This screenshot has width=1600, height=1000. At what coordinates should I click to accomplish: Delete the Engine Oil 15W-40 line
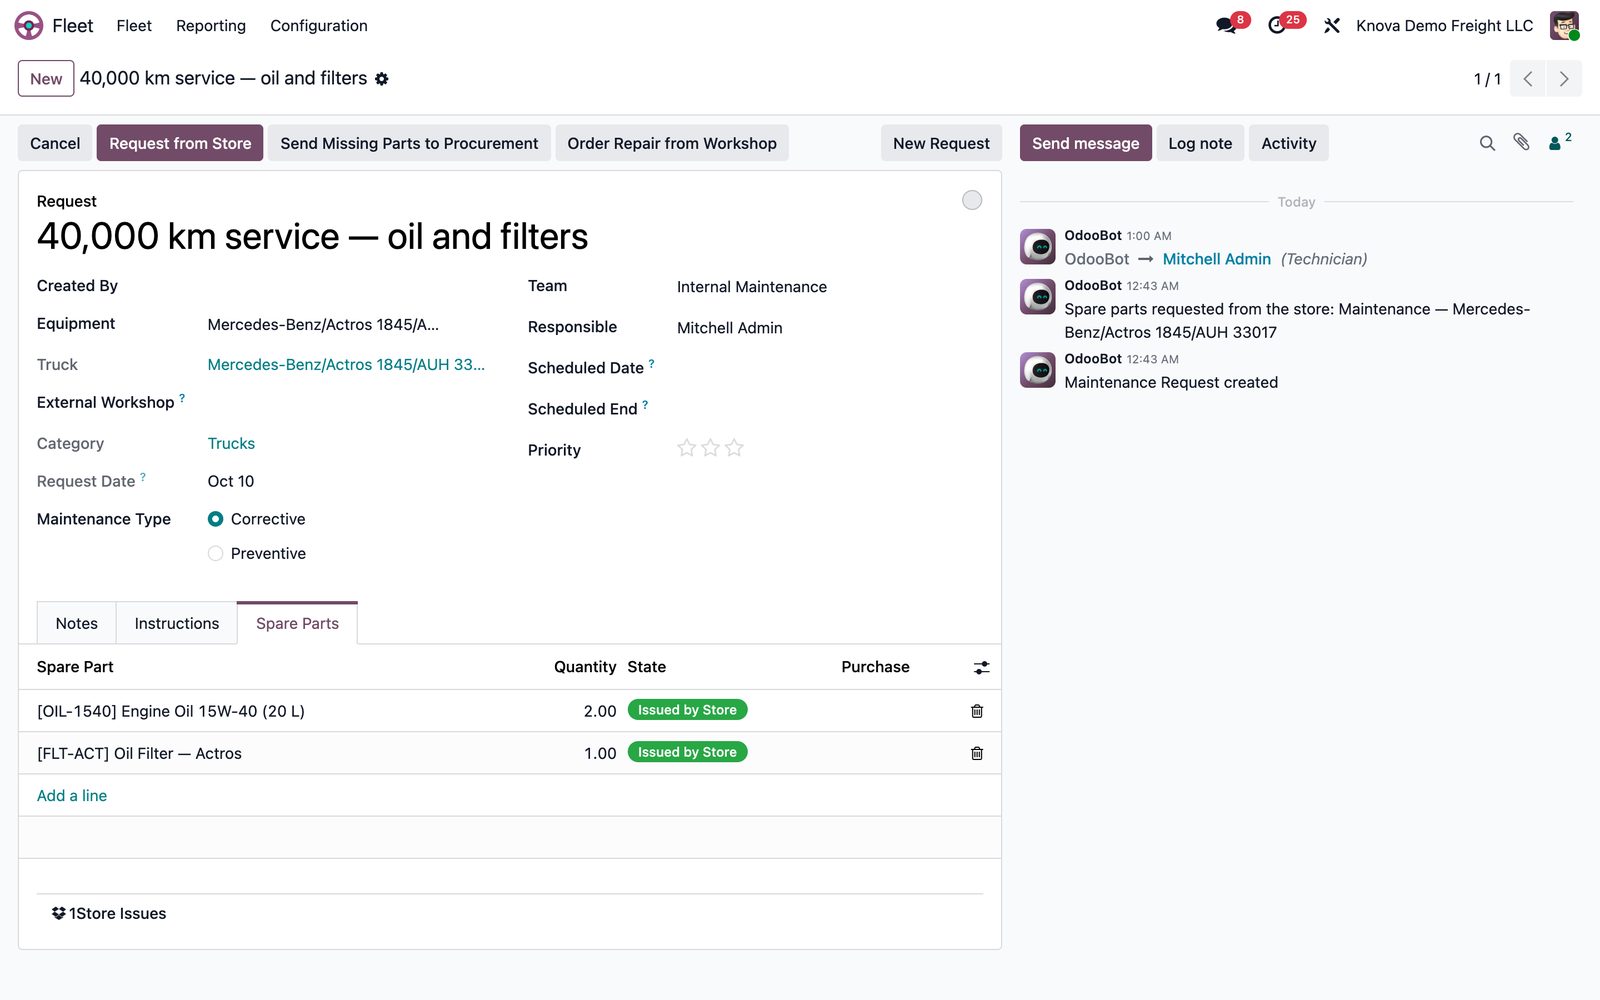tap(977, 711)
